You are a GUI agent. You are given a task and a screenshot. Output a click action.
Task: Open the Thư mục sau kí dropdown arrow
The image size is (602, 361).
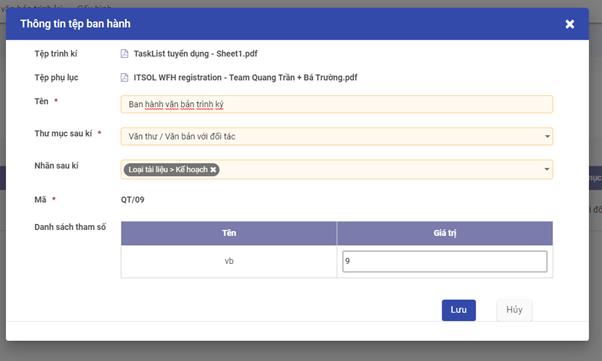pyautogui.click(x=547, y=136)
